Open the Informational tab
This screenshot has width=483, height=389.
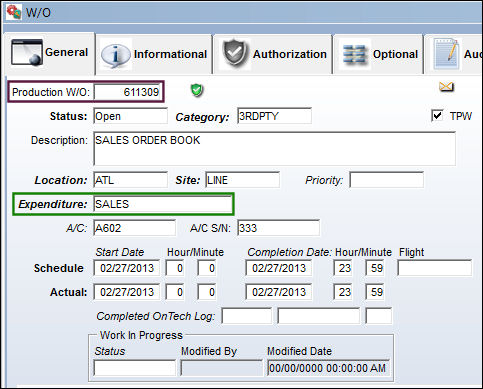154,54
